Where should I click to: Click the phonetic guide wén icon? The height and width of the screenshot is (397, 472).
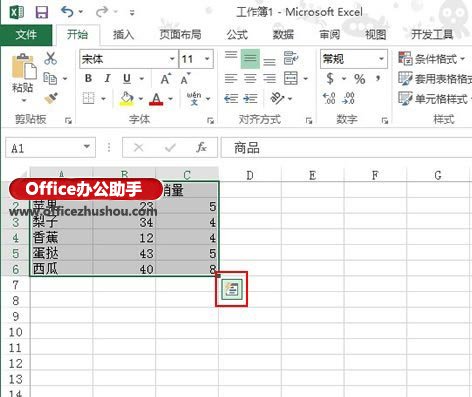pyautogui.click(x=194, y=99)
